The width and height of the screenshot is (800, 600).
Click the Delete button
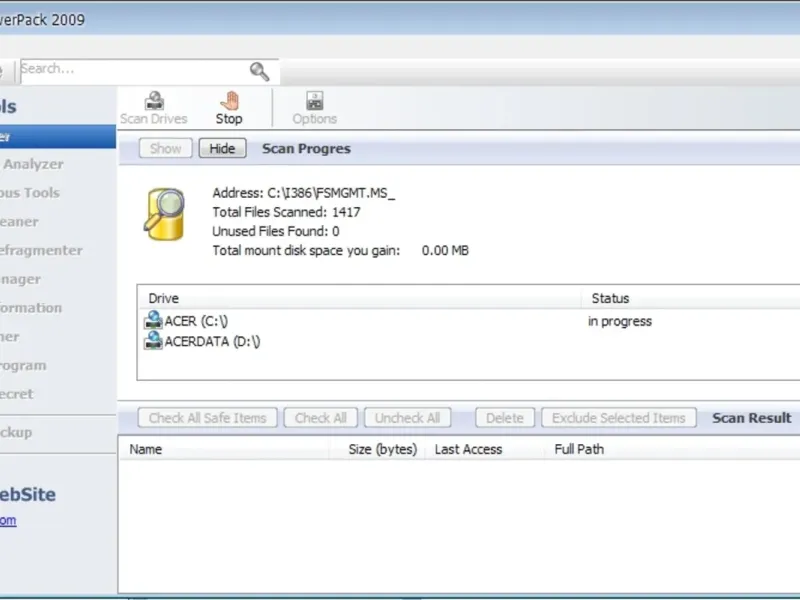point(505,418)
